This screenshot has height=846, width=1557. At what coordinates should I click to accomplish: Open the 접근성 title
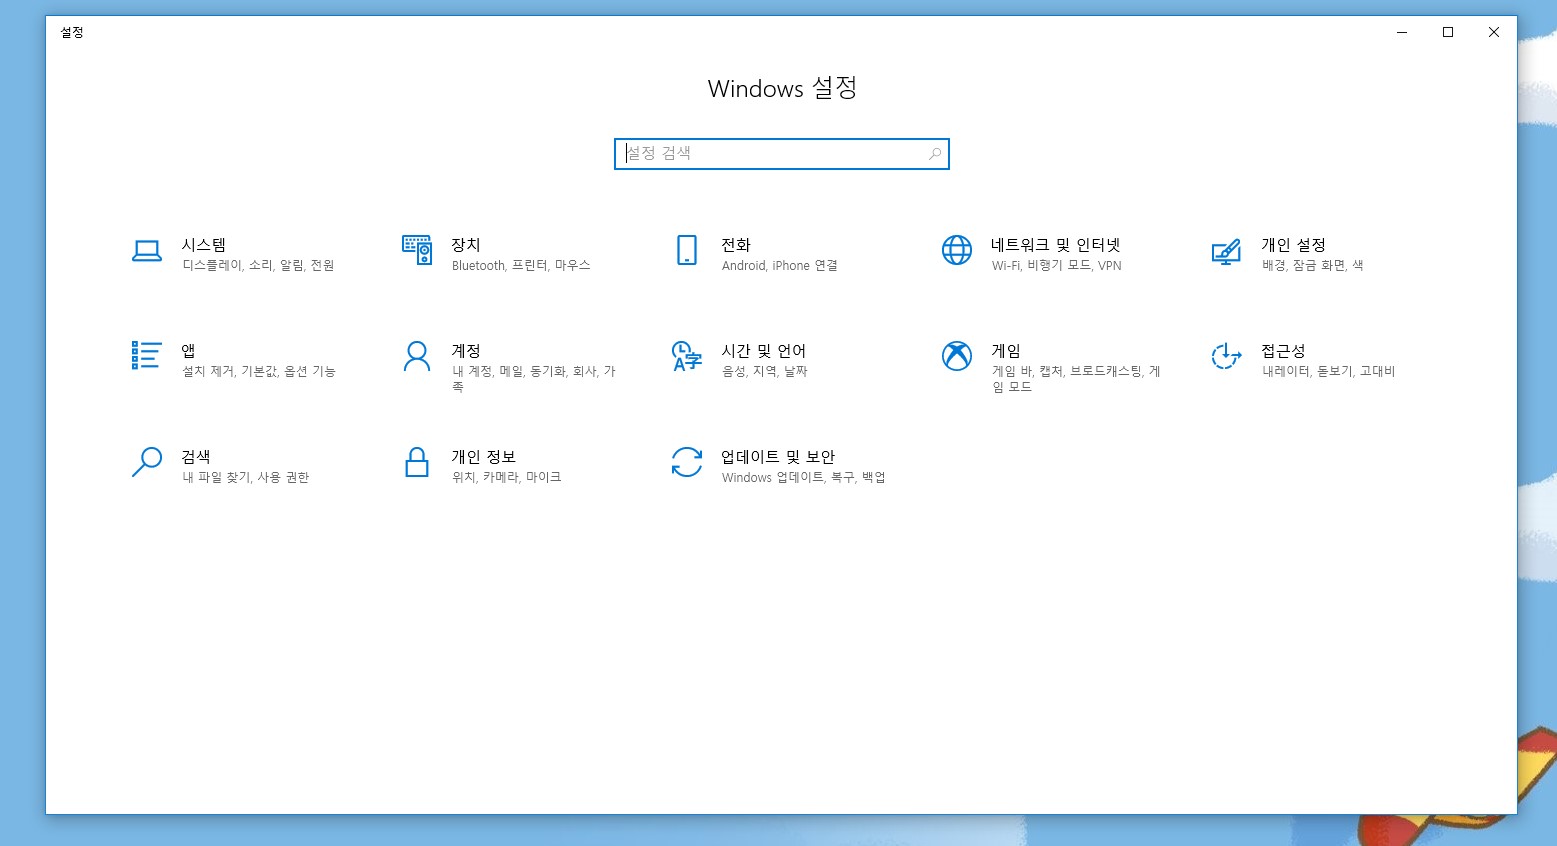pos(1283,351)
